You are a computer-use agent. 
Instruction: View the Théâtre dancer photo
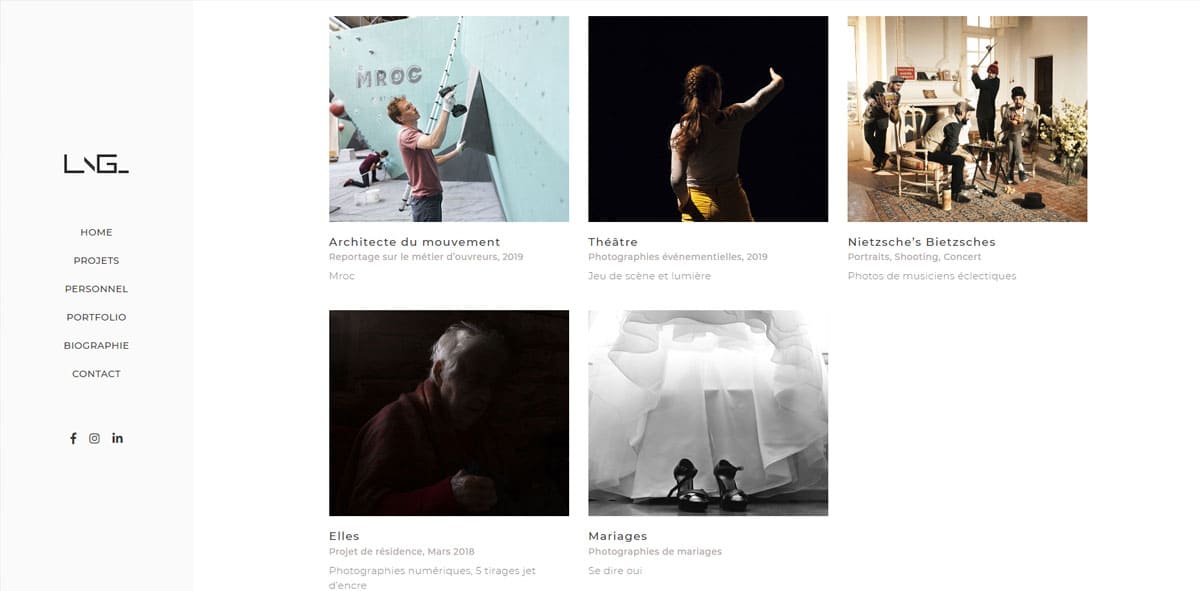708,119
